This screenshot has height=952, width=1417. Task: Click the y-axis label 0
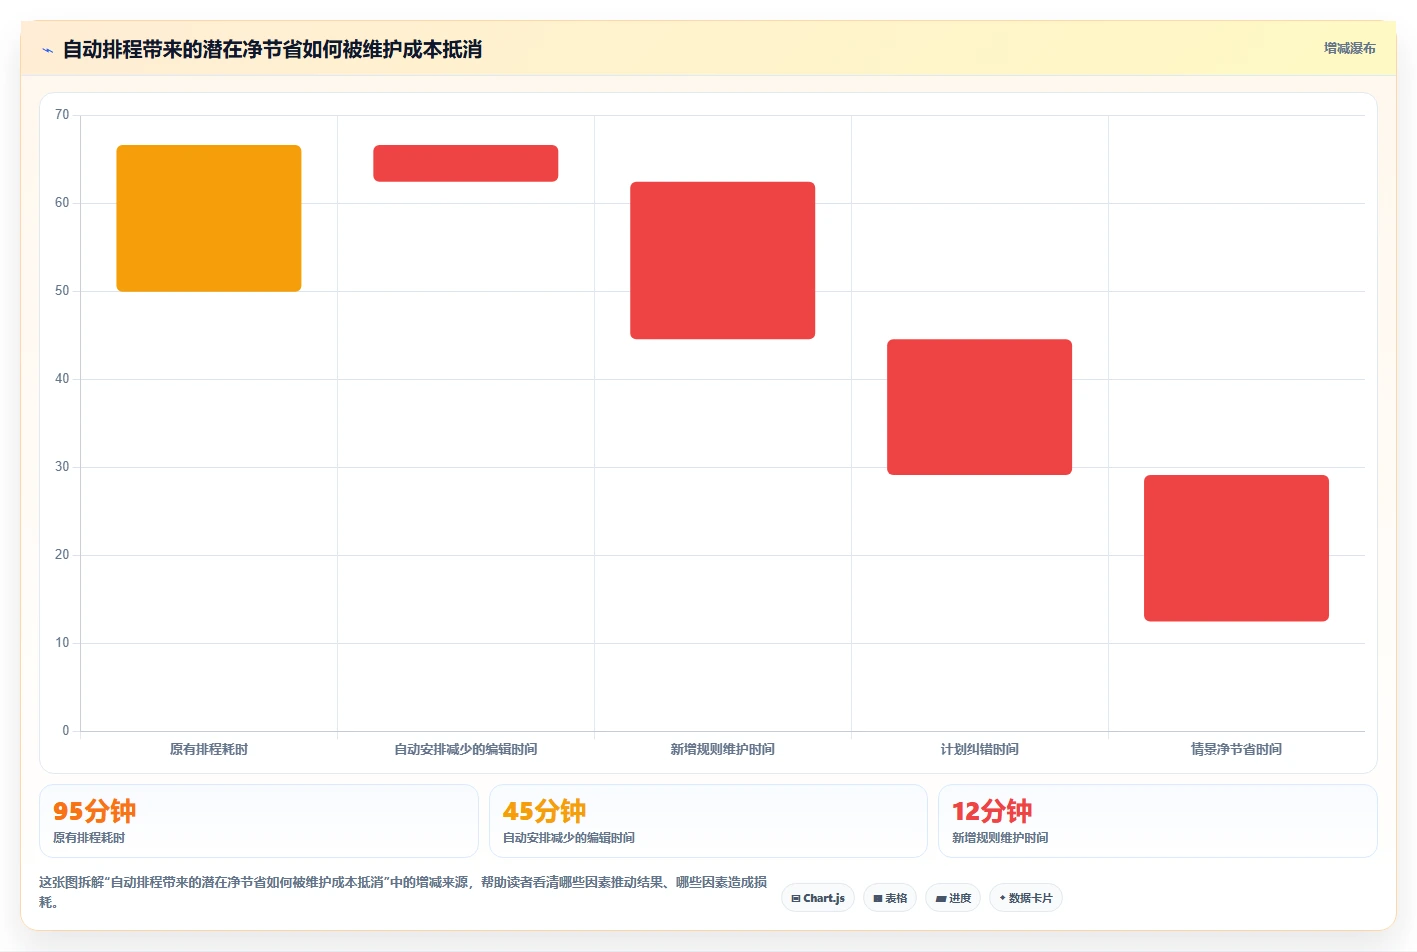[x=66, y=731]
